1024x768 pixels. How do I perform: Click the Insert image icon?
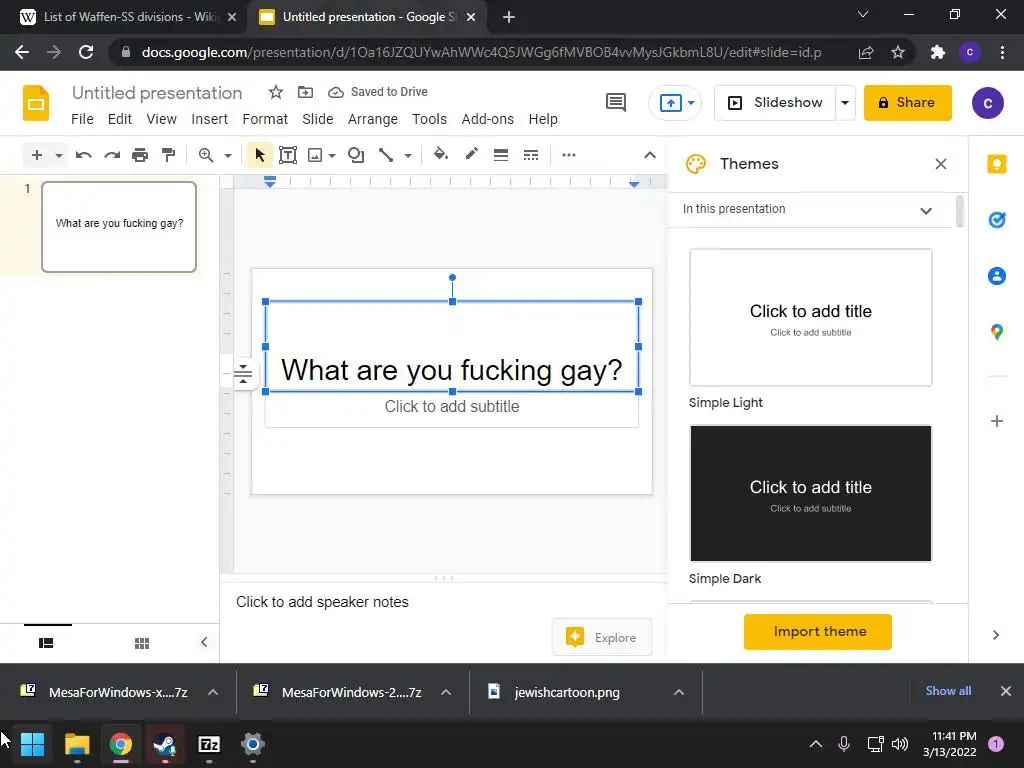click(x=315, y=155)
